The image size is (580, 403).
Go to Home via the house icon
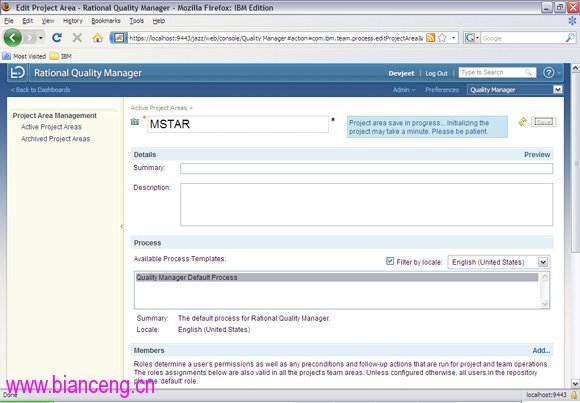pos(98,38)
